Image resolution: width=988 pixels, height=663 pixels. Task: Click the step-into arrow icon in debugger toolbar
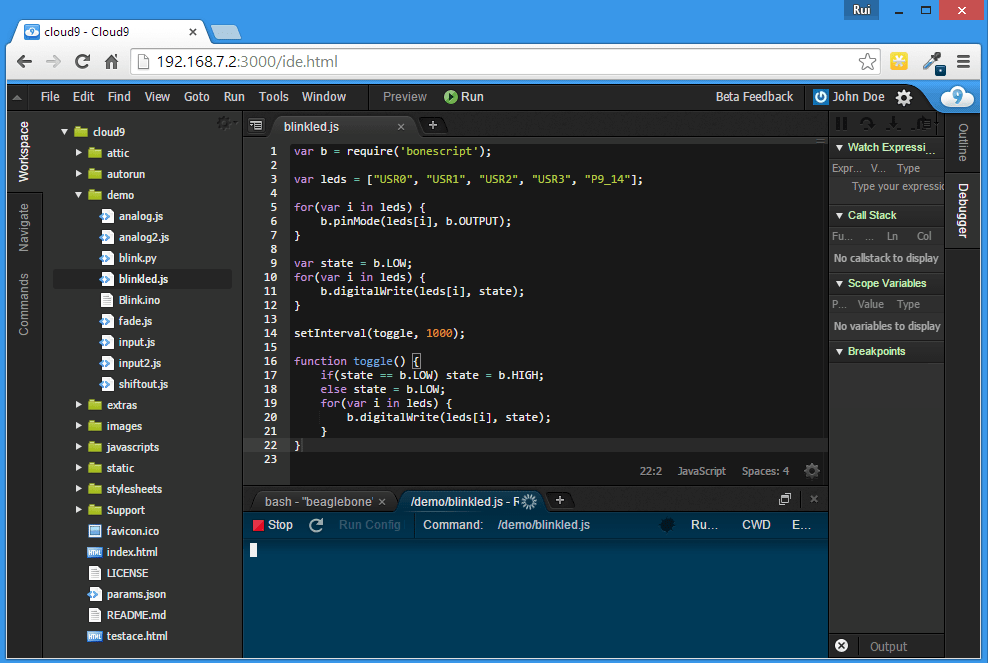click(891, 123)
